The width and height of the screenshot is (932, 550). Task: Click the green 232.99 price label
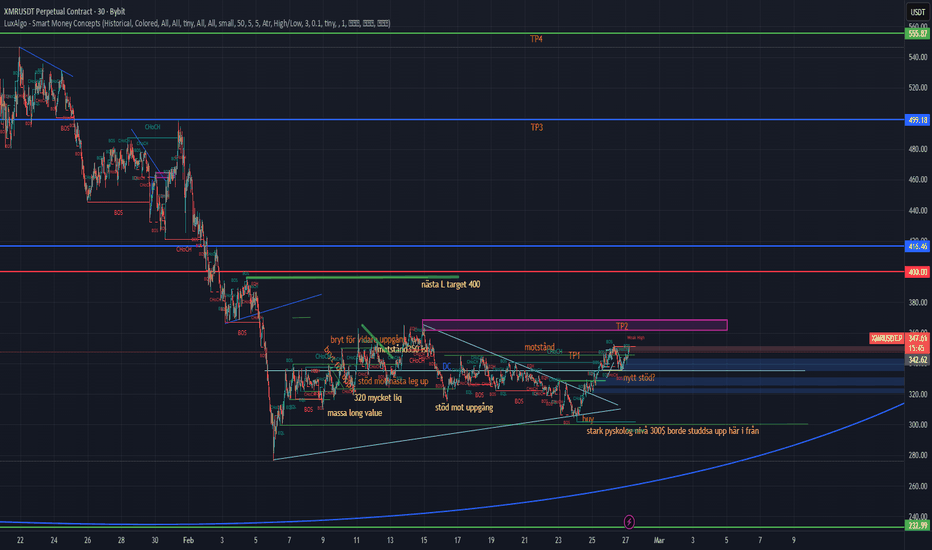point(917,526)
